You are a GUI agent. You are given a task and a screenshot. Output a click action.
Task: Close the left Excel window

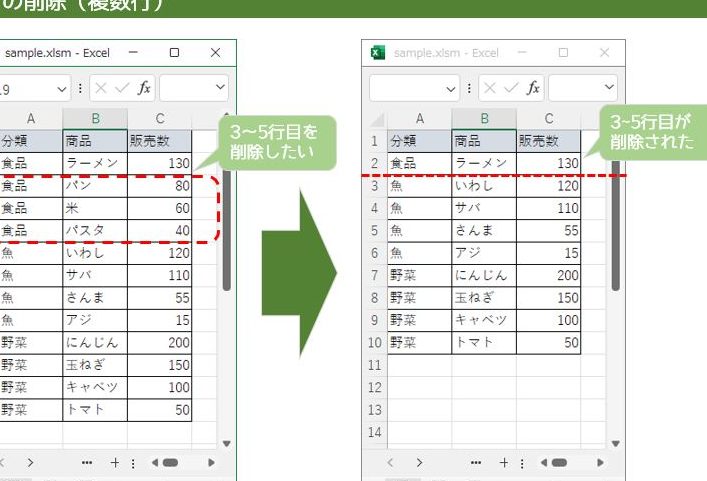pyautogui.click(x=216, y=53)
